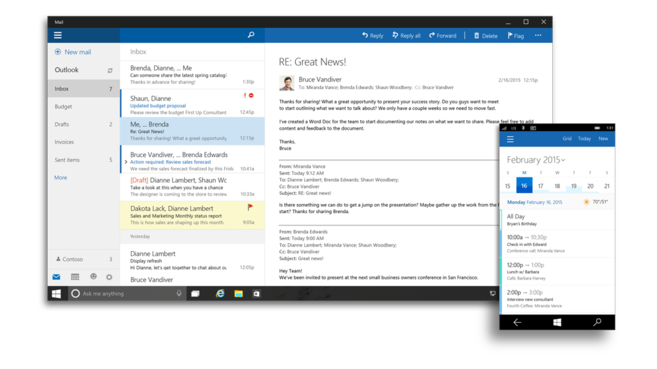Viewport: 657px width, 369px height.
Task: Expand the Bruce Vandiver conversation arrow
Action: (x=126, y=162)
